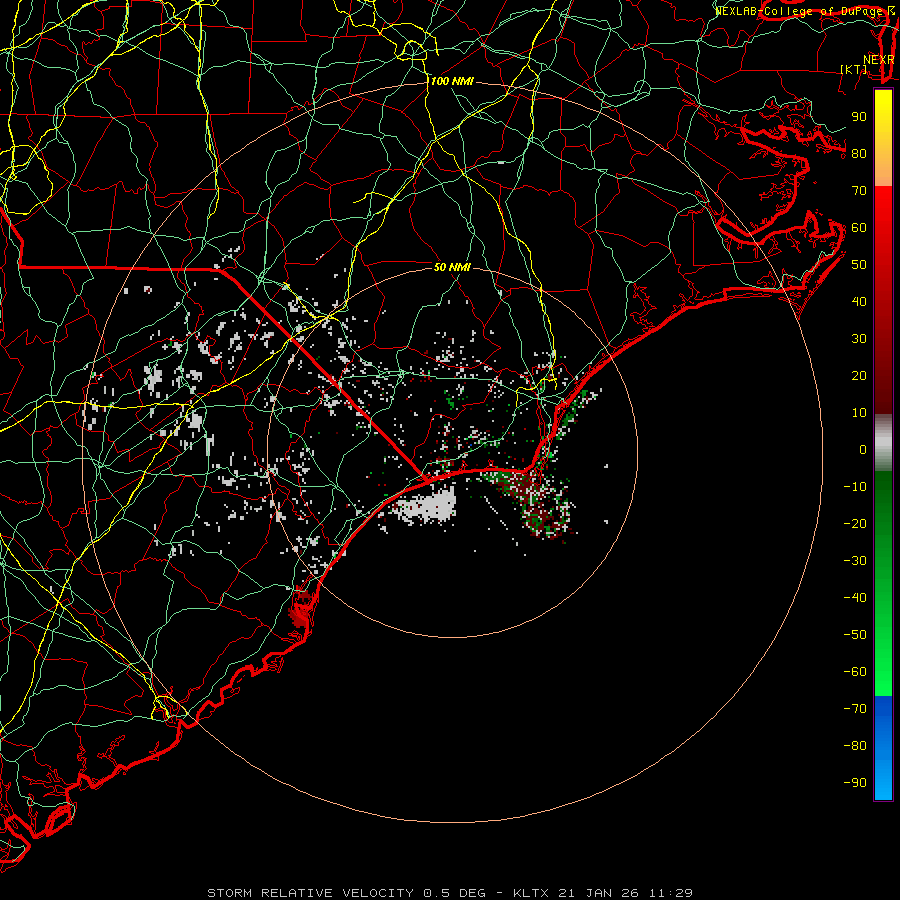Screen dimensions: 900x900
Task: Click the positive 70 scale label
Action: click(x=859, y=191)
